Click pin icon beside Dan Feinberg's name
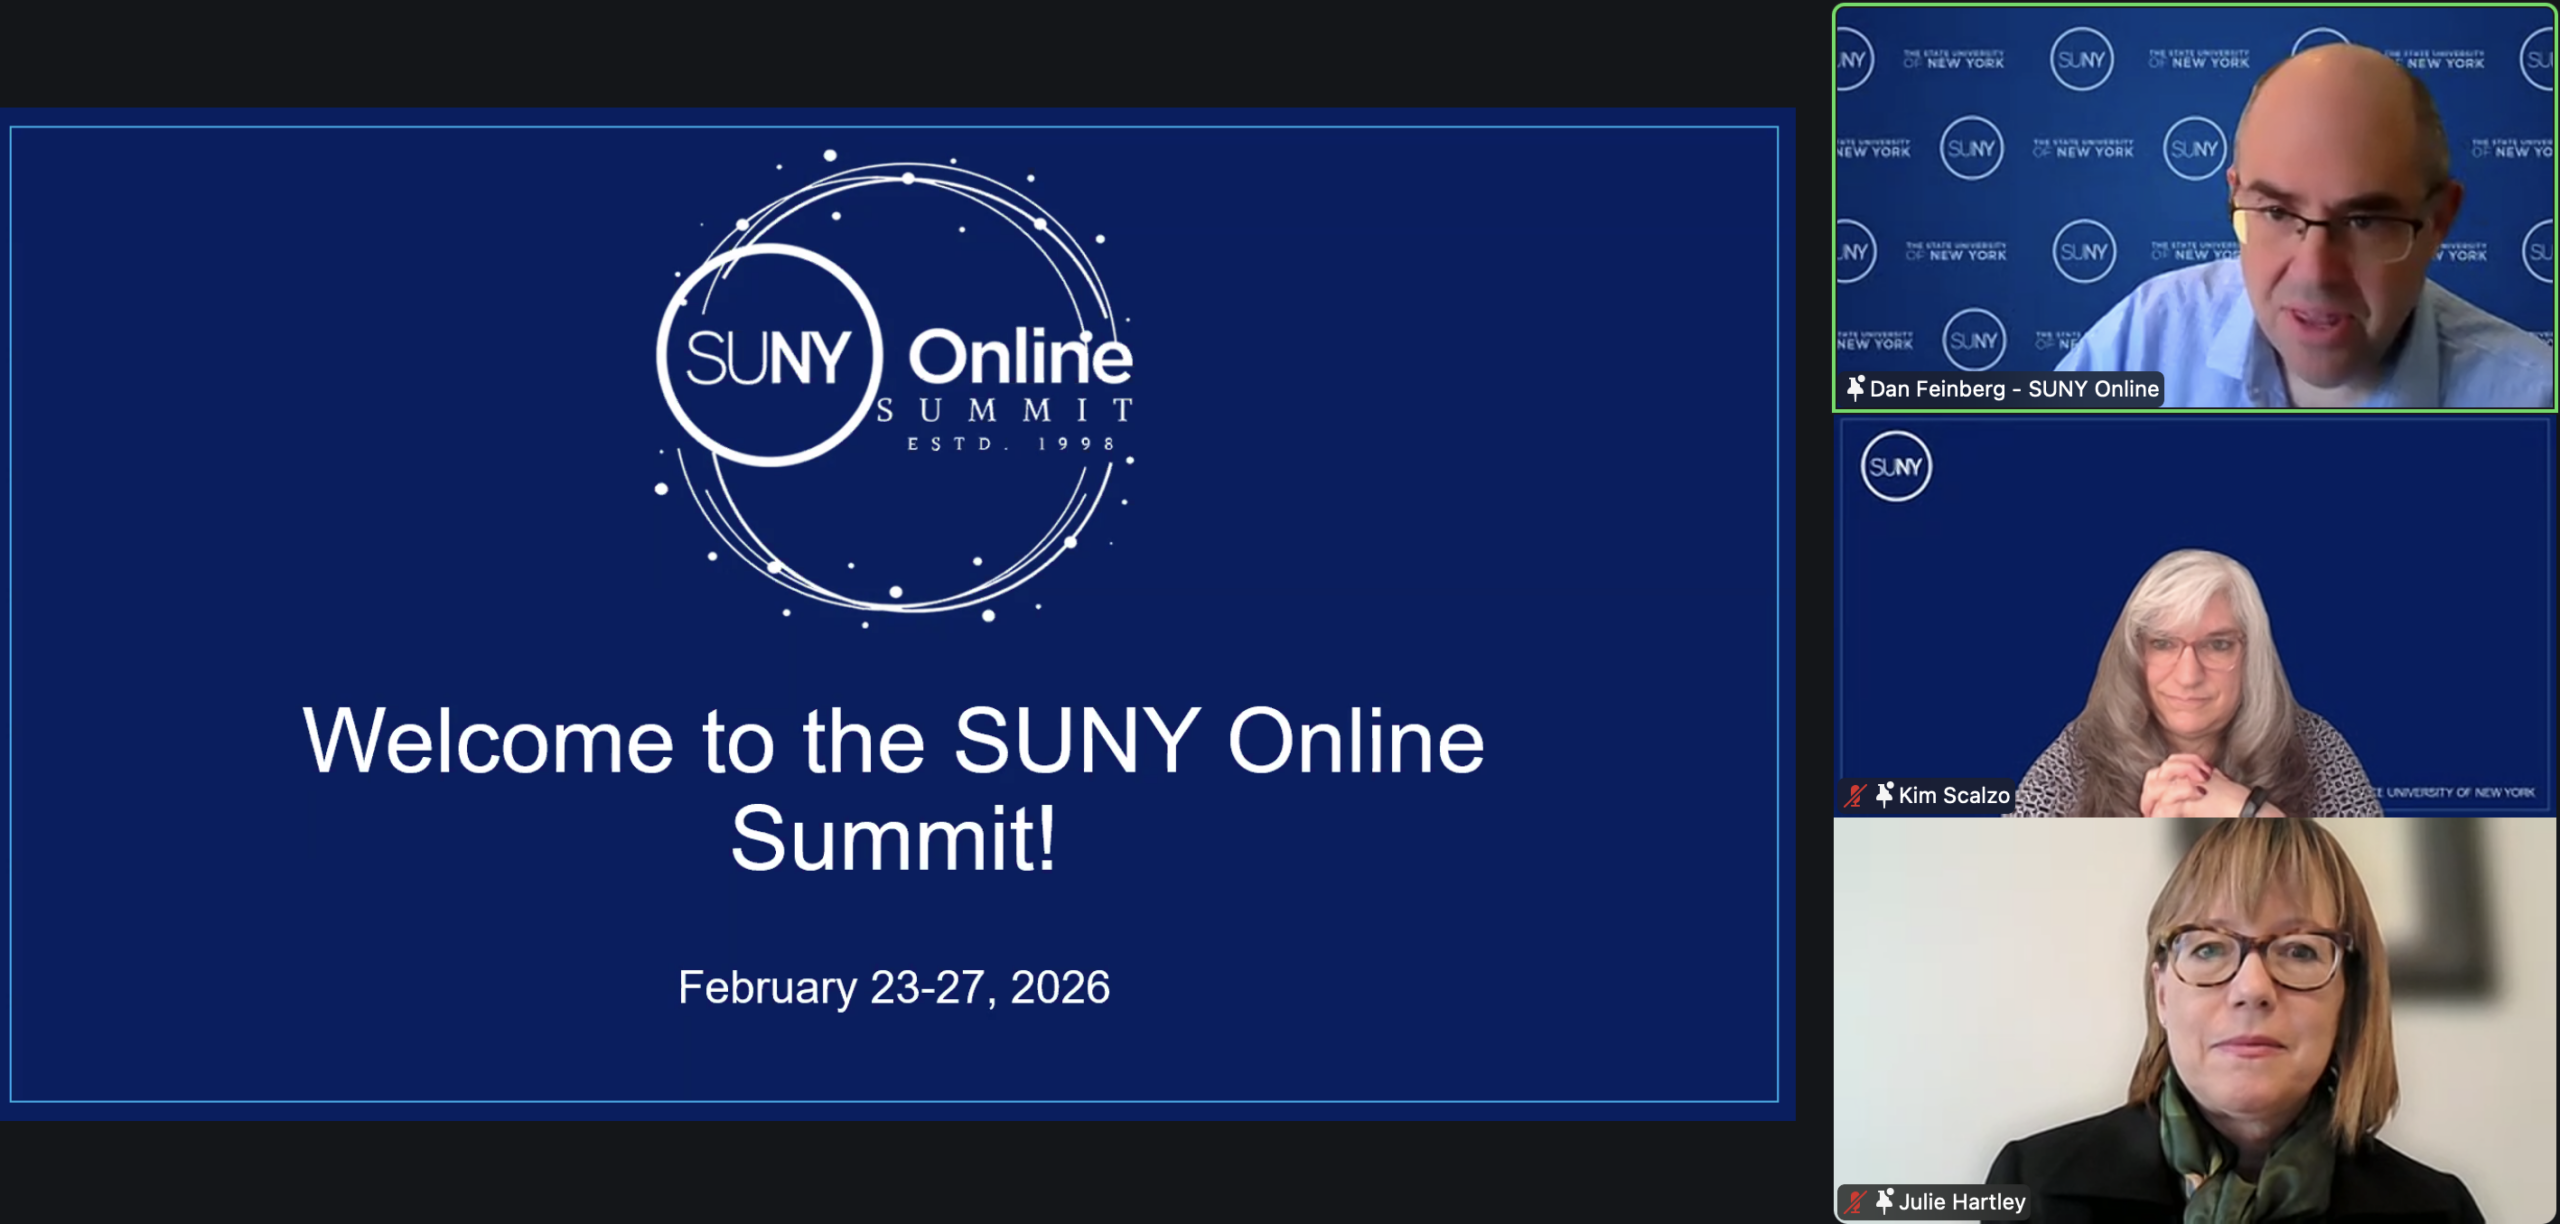 coord(1855,388)
